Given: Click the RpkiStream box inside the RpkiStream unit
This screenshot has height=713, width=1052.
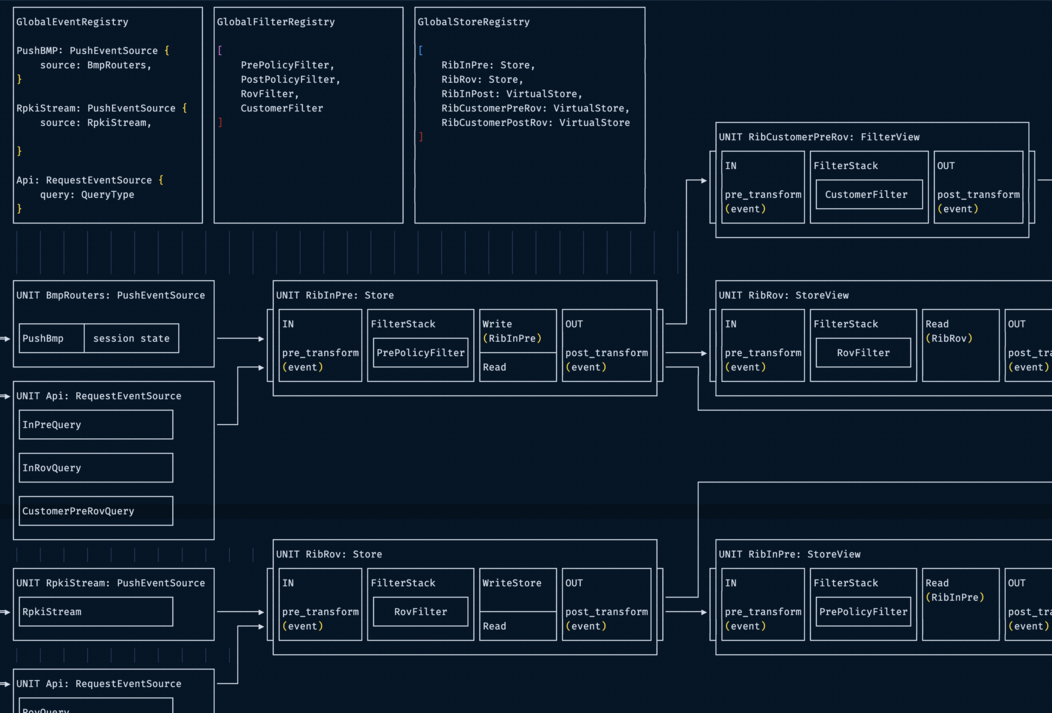Looking at the screenshot, I should (96, 612).
